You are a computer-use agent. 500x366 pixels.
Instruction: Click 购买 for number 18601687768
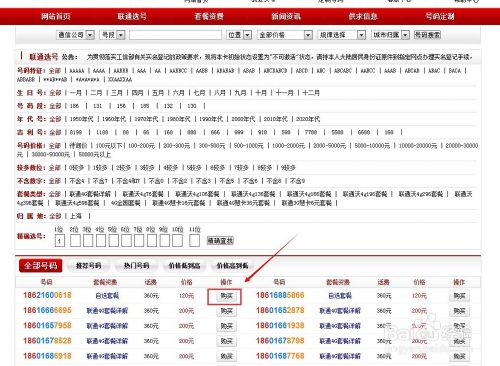tap(459, 356)
